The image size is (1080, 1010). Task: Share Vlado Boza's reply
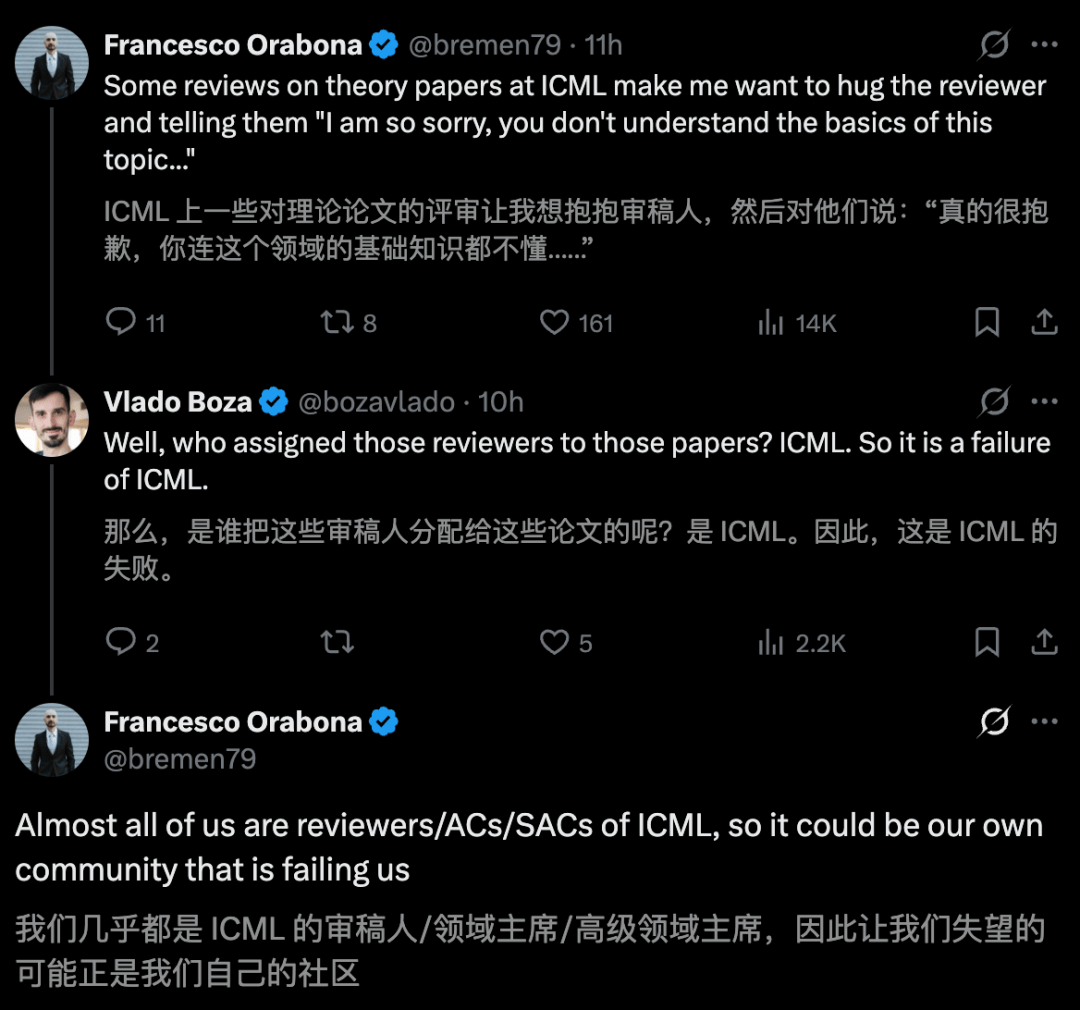1044,642
